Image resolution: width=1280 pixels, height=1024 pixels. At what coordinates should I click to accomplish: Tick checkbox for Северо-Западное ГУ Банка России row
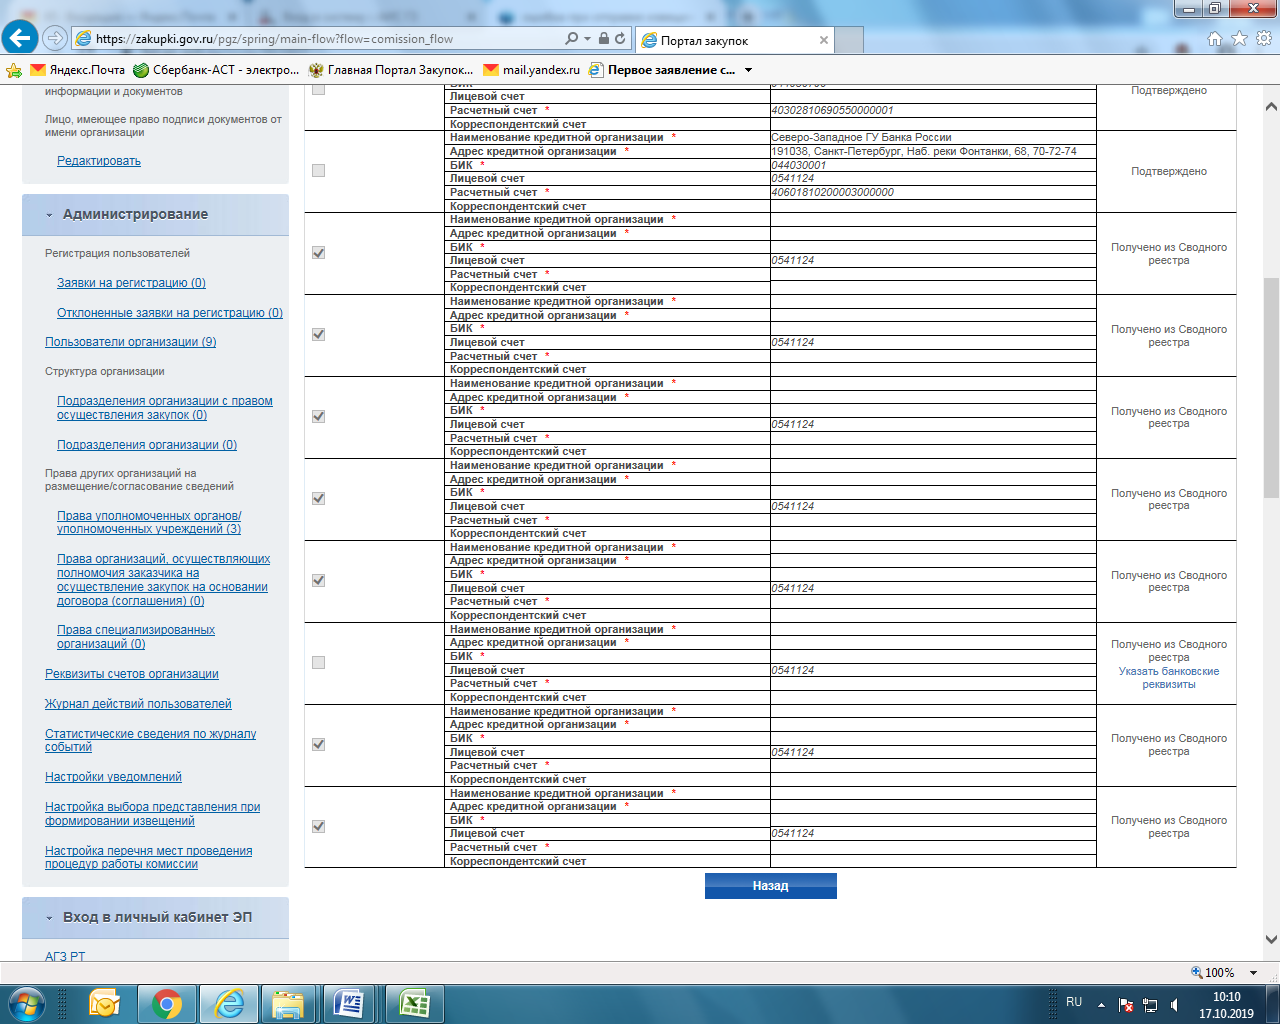[x=319, y=171]
